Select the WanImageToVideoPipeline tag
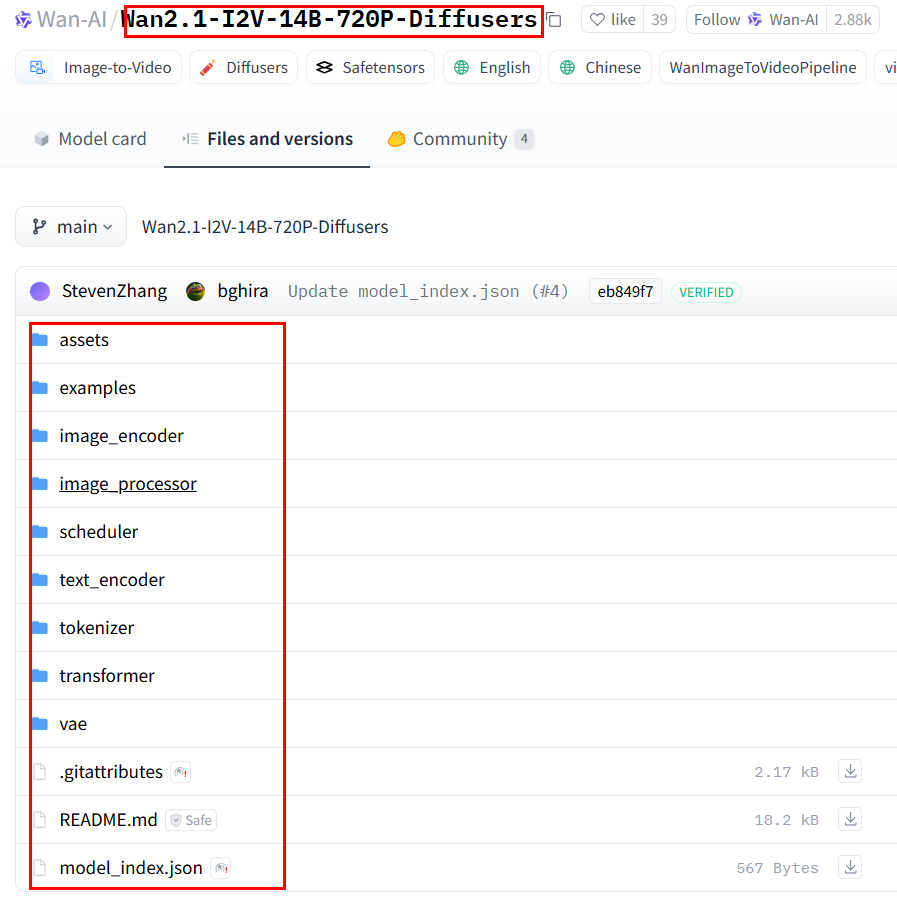 pos(762,68)
